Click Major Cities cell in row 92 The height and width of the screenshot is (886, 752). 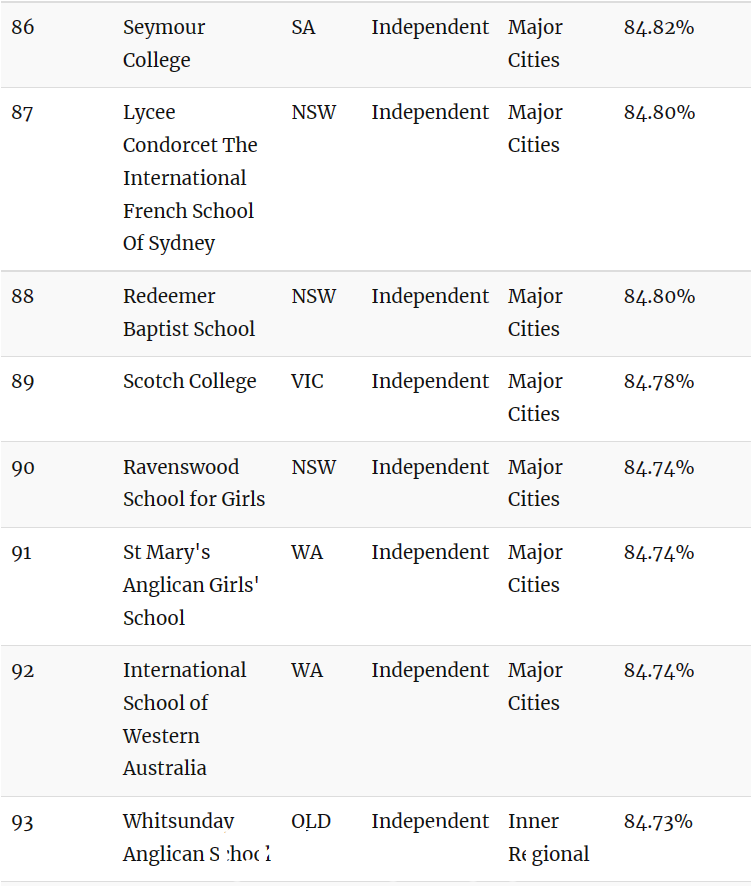[535, 687]
